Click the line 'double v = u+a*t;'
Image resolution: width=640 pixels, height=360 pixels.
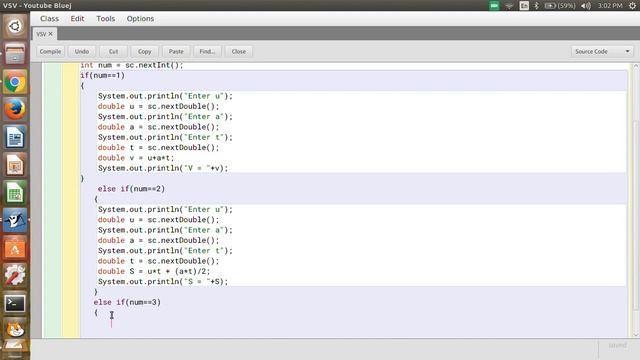[136, 158]
